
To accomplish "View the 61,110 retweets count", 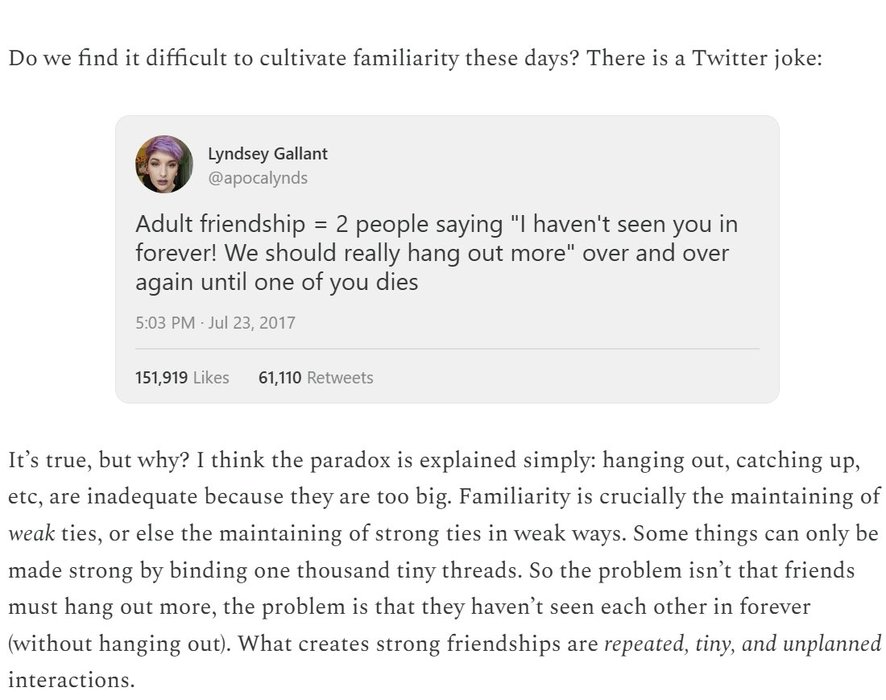I will [280, 378].
